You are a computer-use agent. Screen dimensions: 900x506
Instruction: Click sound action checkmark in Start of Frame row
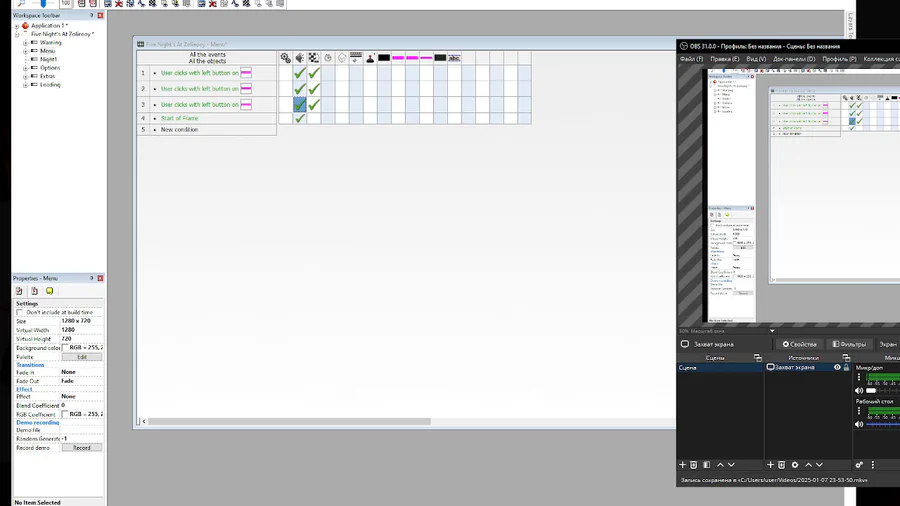300,118
